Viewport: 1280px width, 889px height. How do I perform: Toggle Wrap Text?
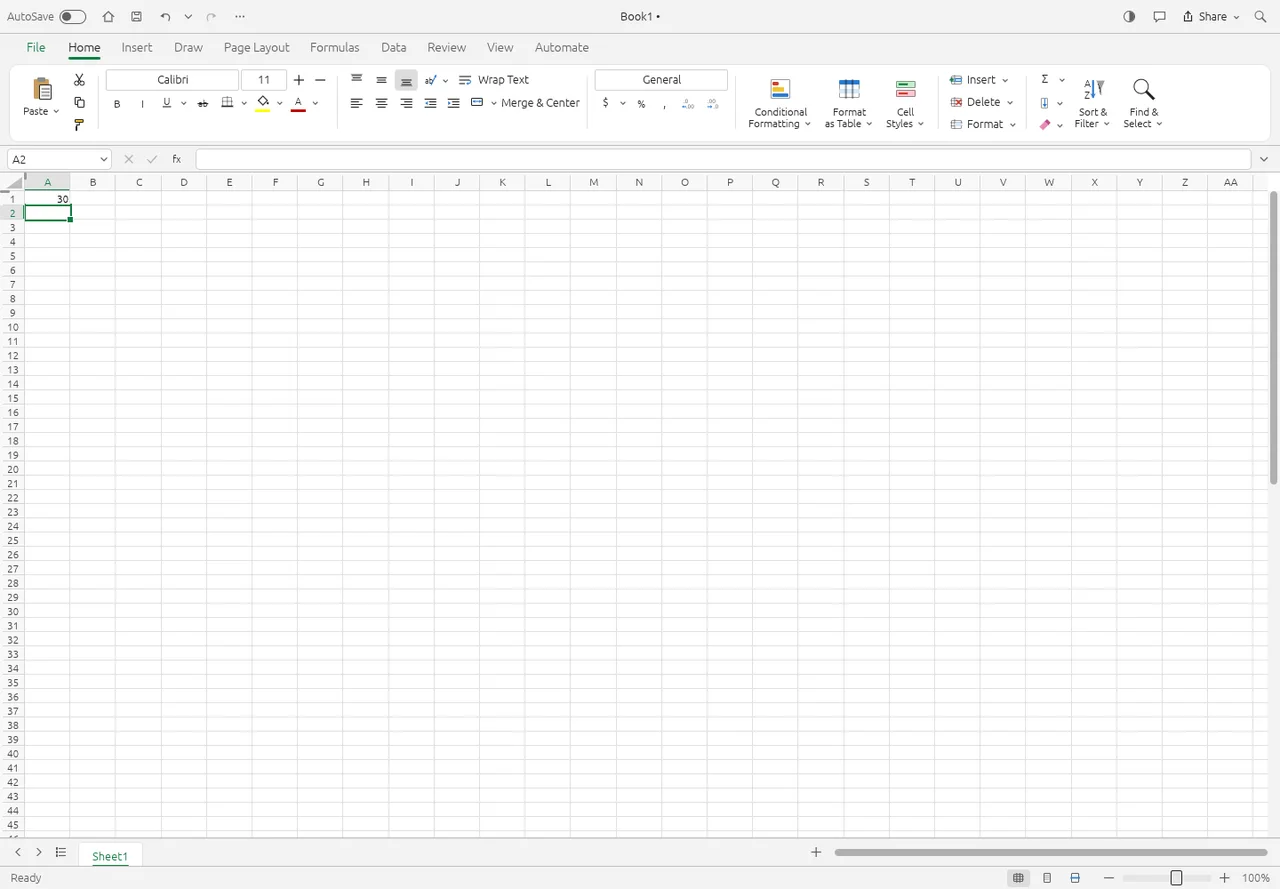(x=494, y=80)
